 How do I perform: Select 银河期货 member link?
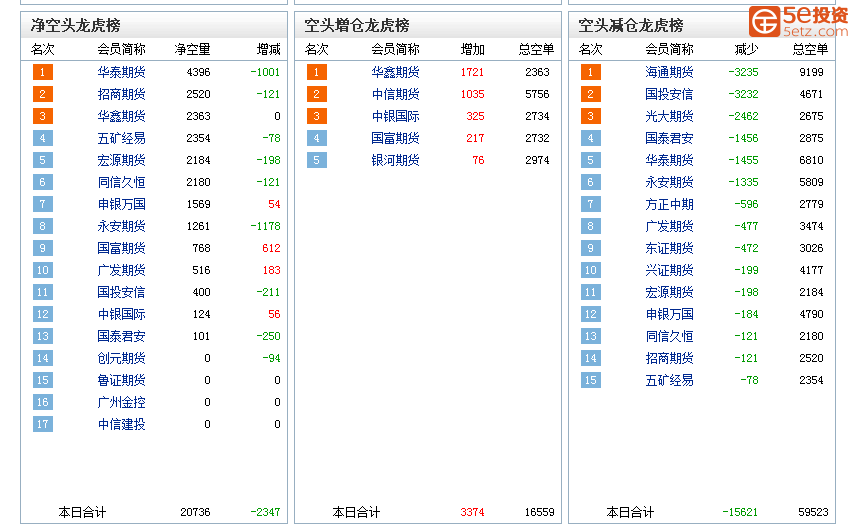[395, 160]
